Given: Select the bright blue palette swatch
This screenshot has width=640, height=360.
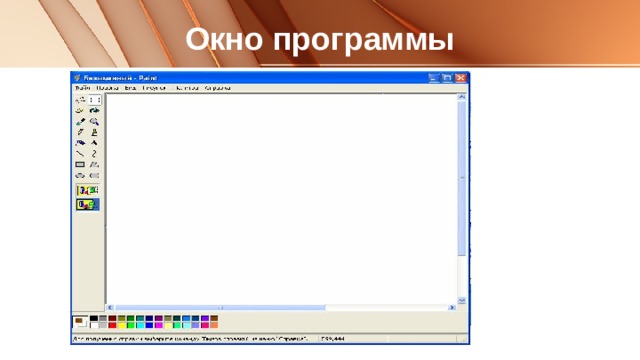Looking at the screenshot, I should (149, 325).
